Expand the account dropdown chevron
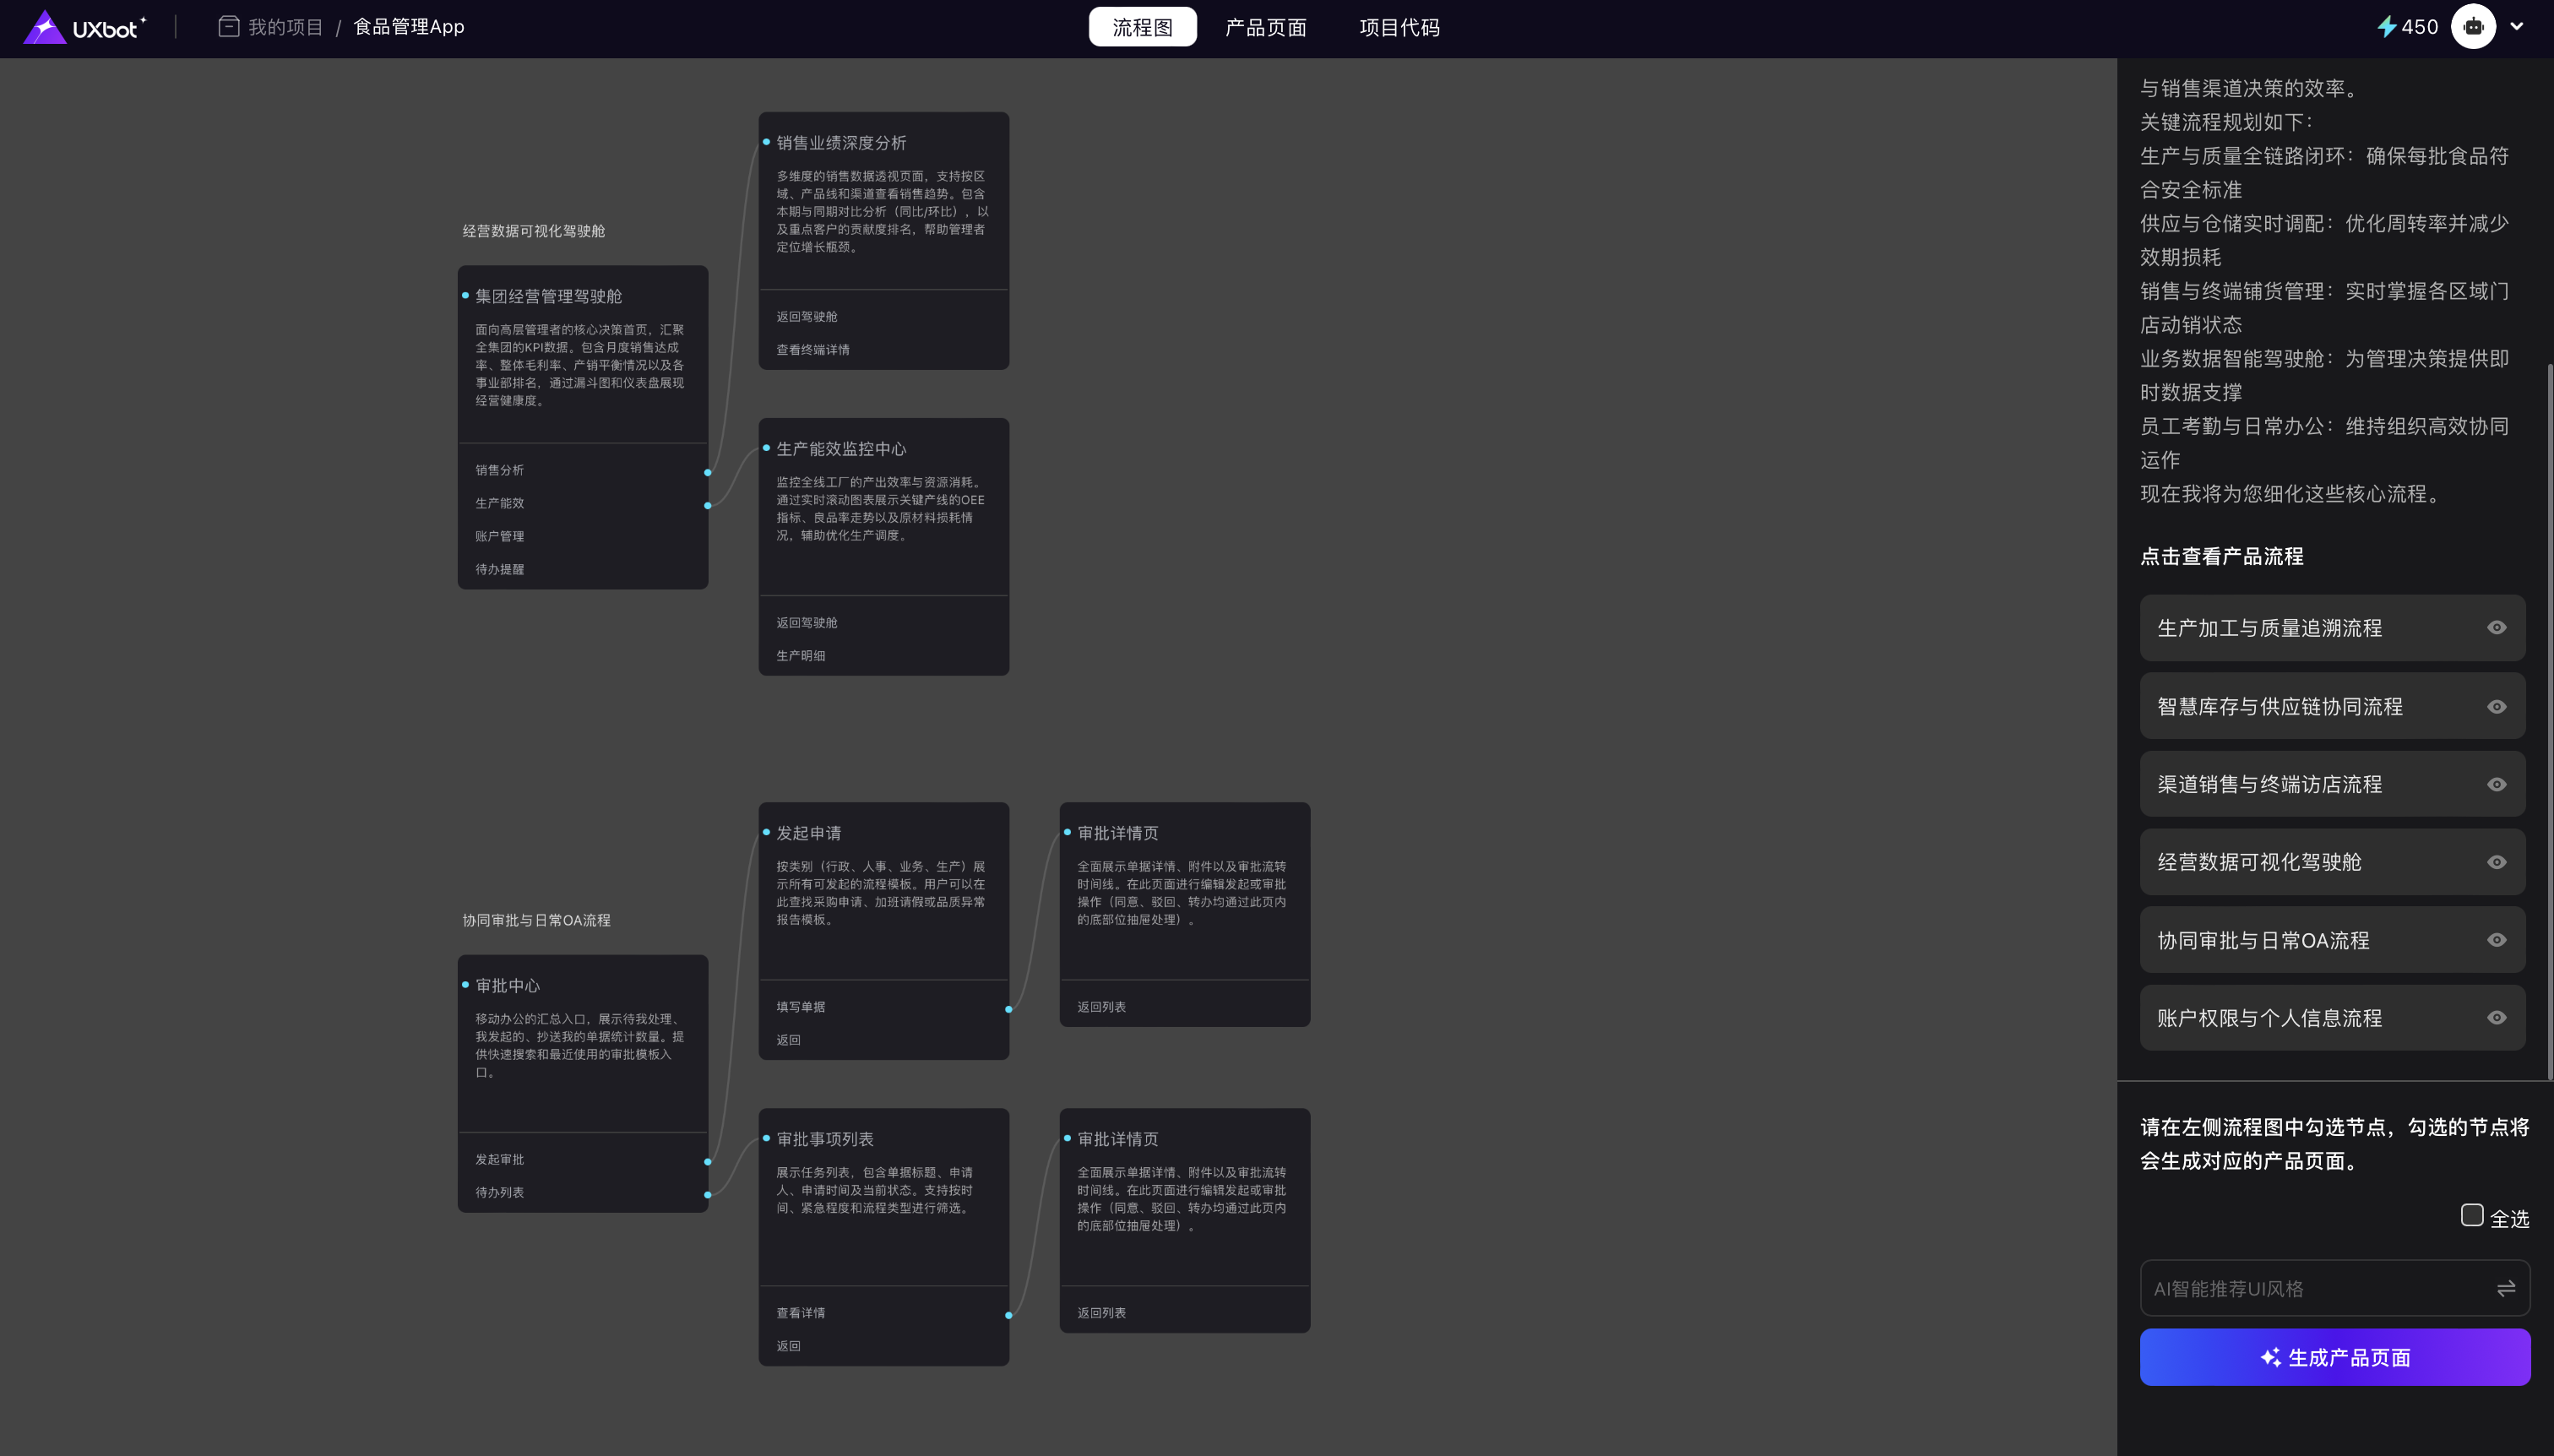Image resolution: width=2554 pixels, height=1456 pixels. tap(2517, 27)
